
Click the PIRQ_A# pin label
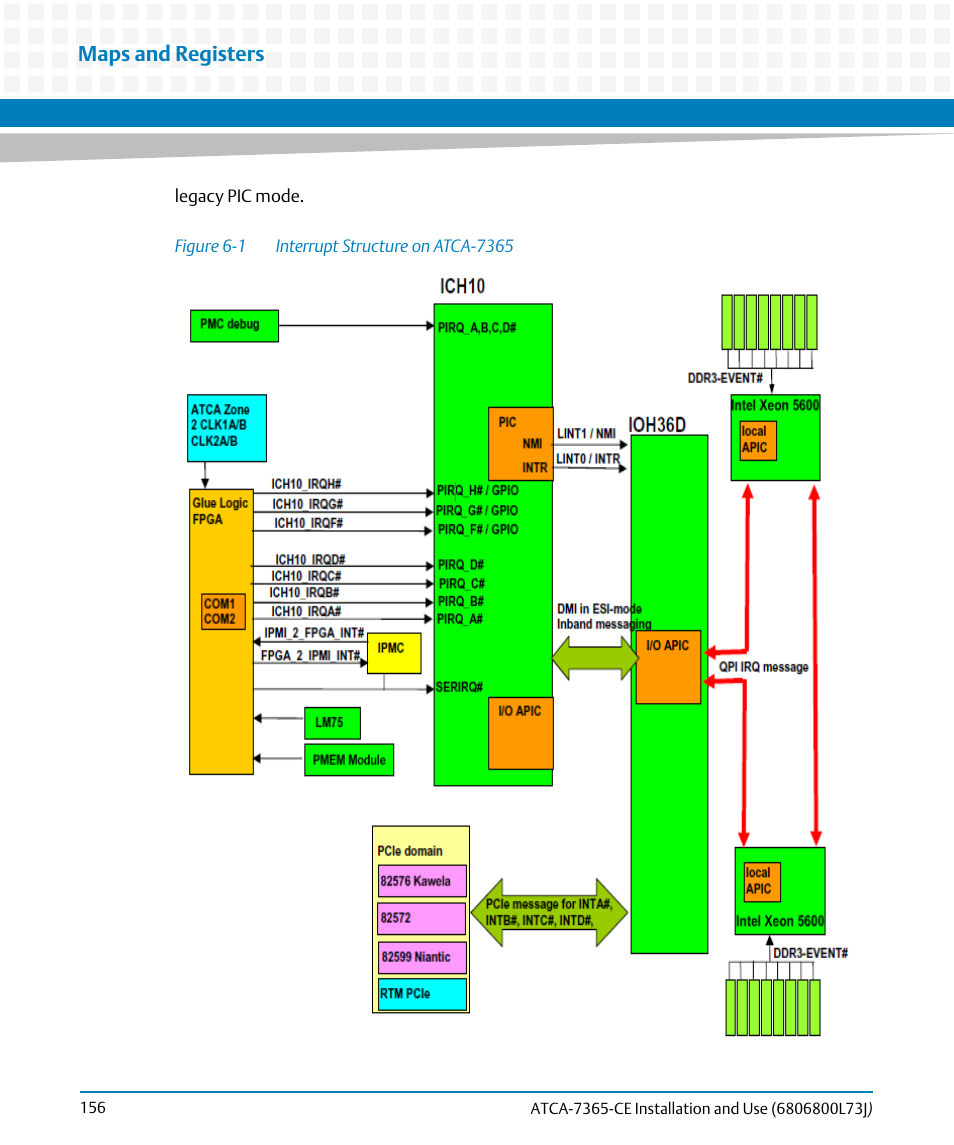click(x=459, y=619)
